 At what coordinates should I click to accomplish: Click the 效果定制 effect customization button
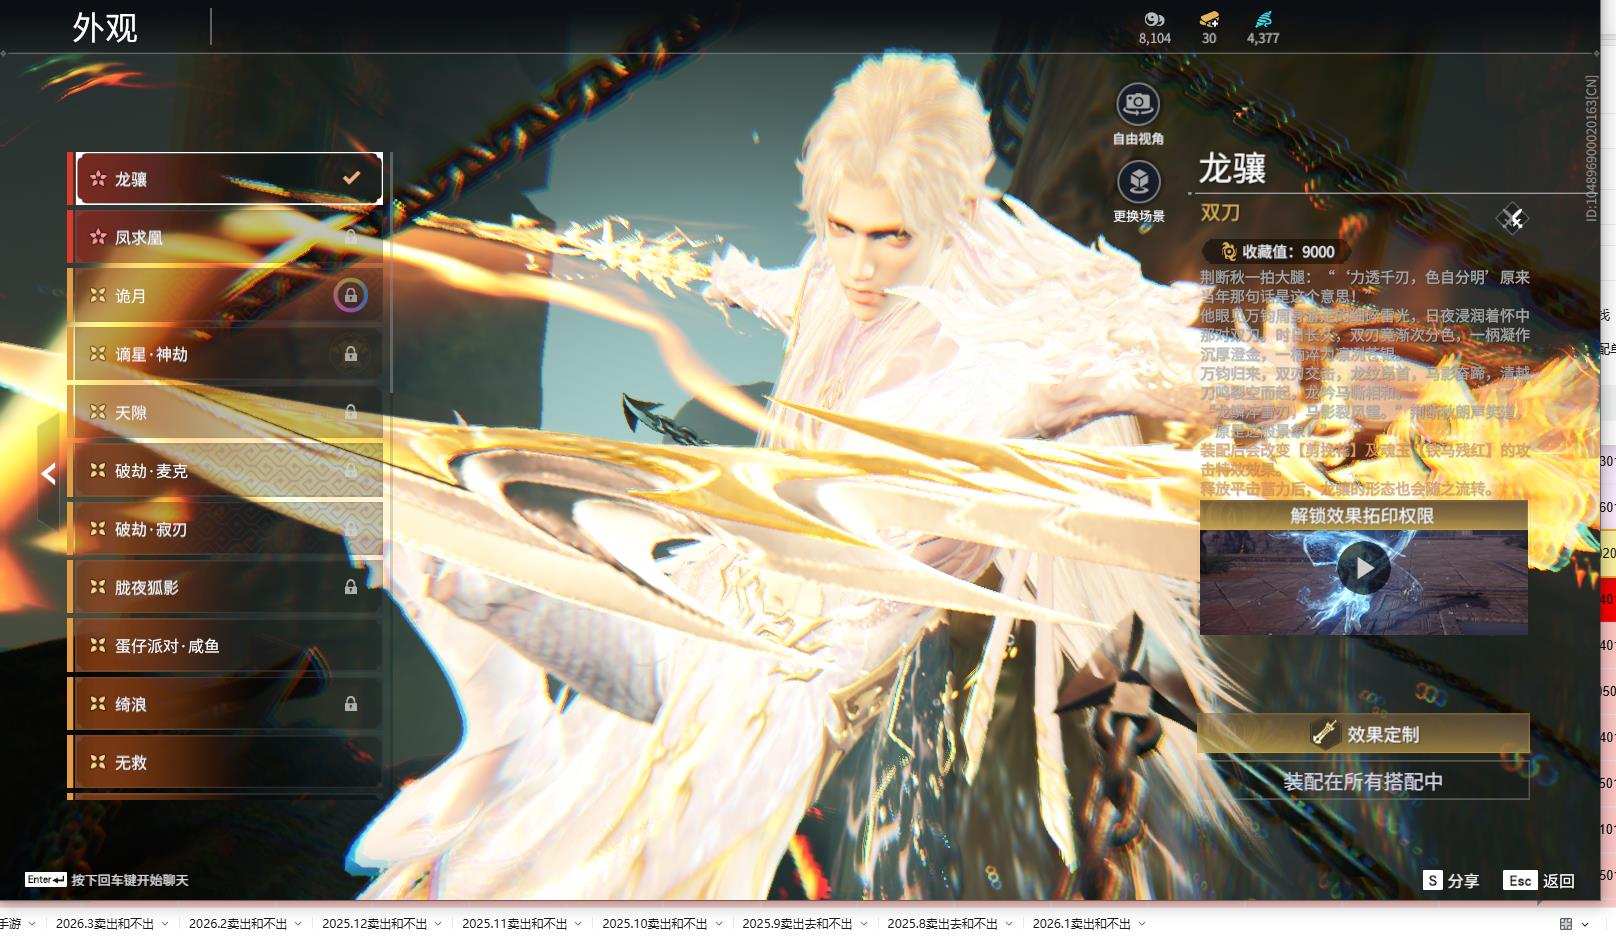(x=1363, y=734)
